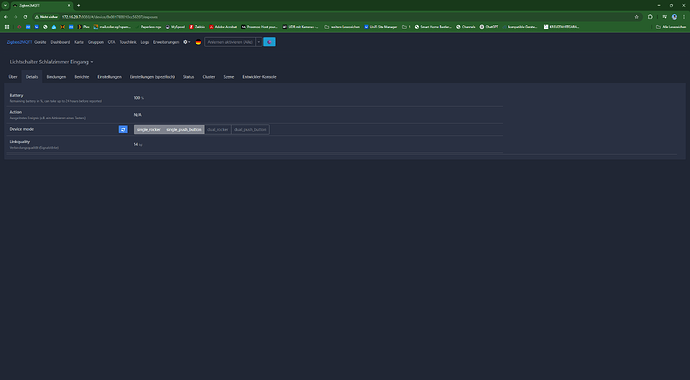Viewport: 690px width, 380px height.
Task: Open the Touchlink page
Action: tap(128, 42)
